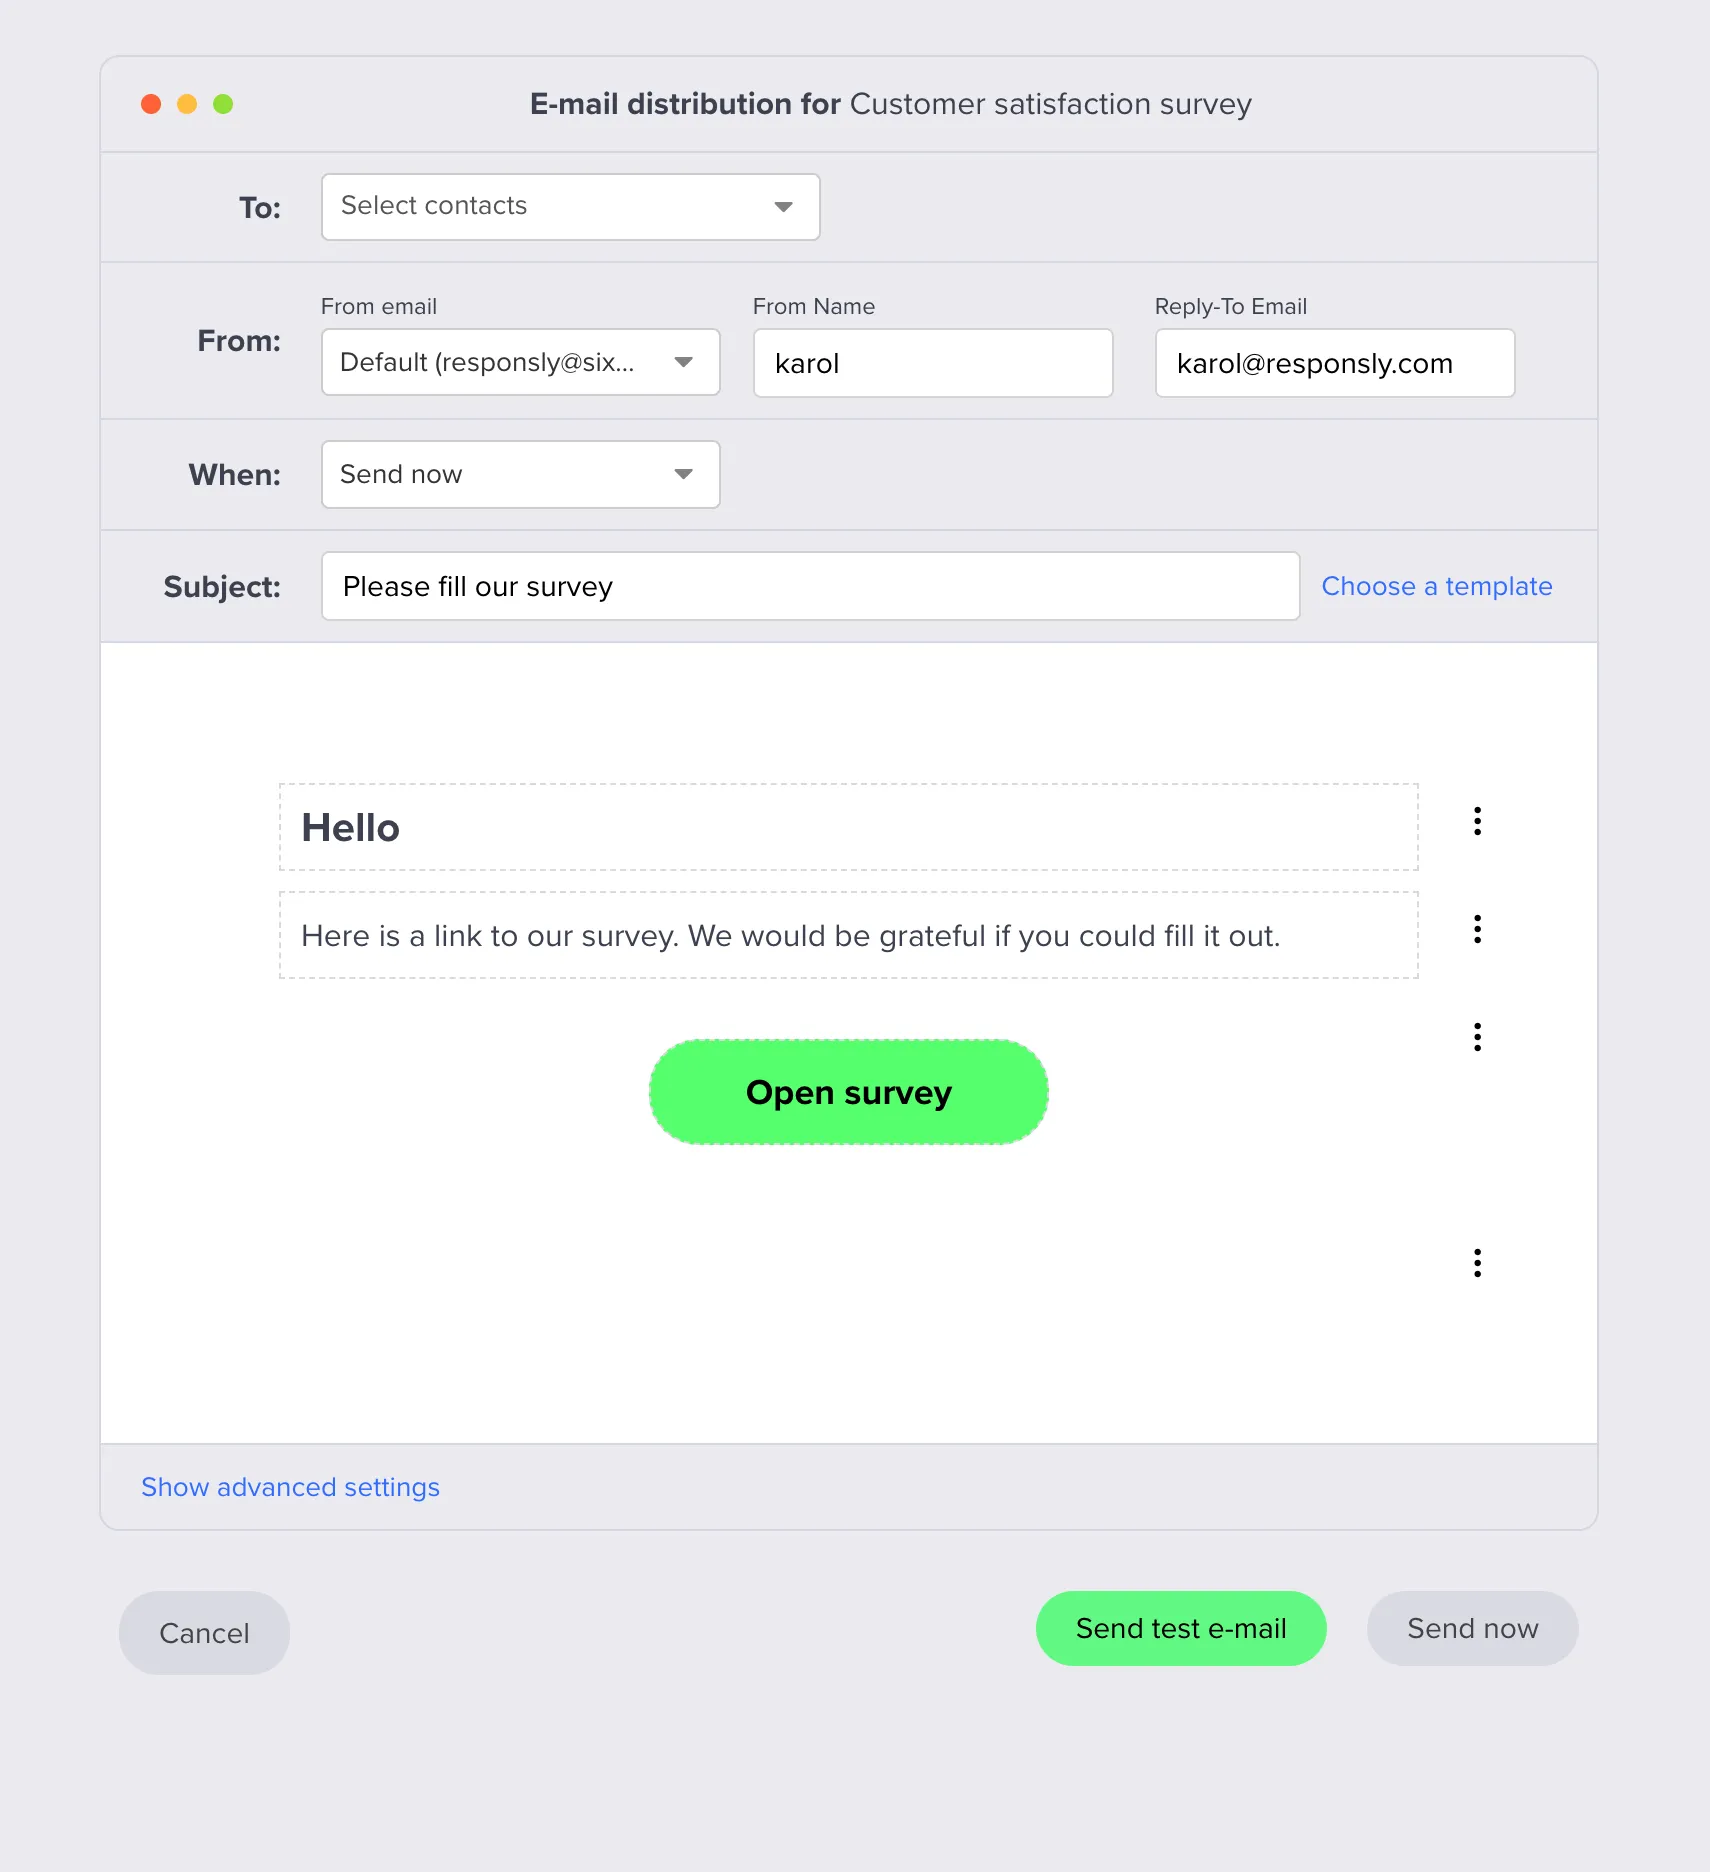Click the red traffic-light dot
The height and width of the screenshot is (1872, 1710).
151,103
